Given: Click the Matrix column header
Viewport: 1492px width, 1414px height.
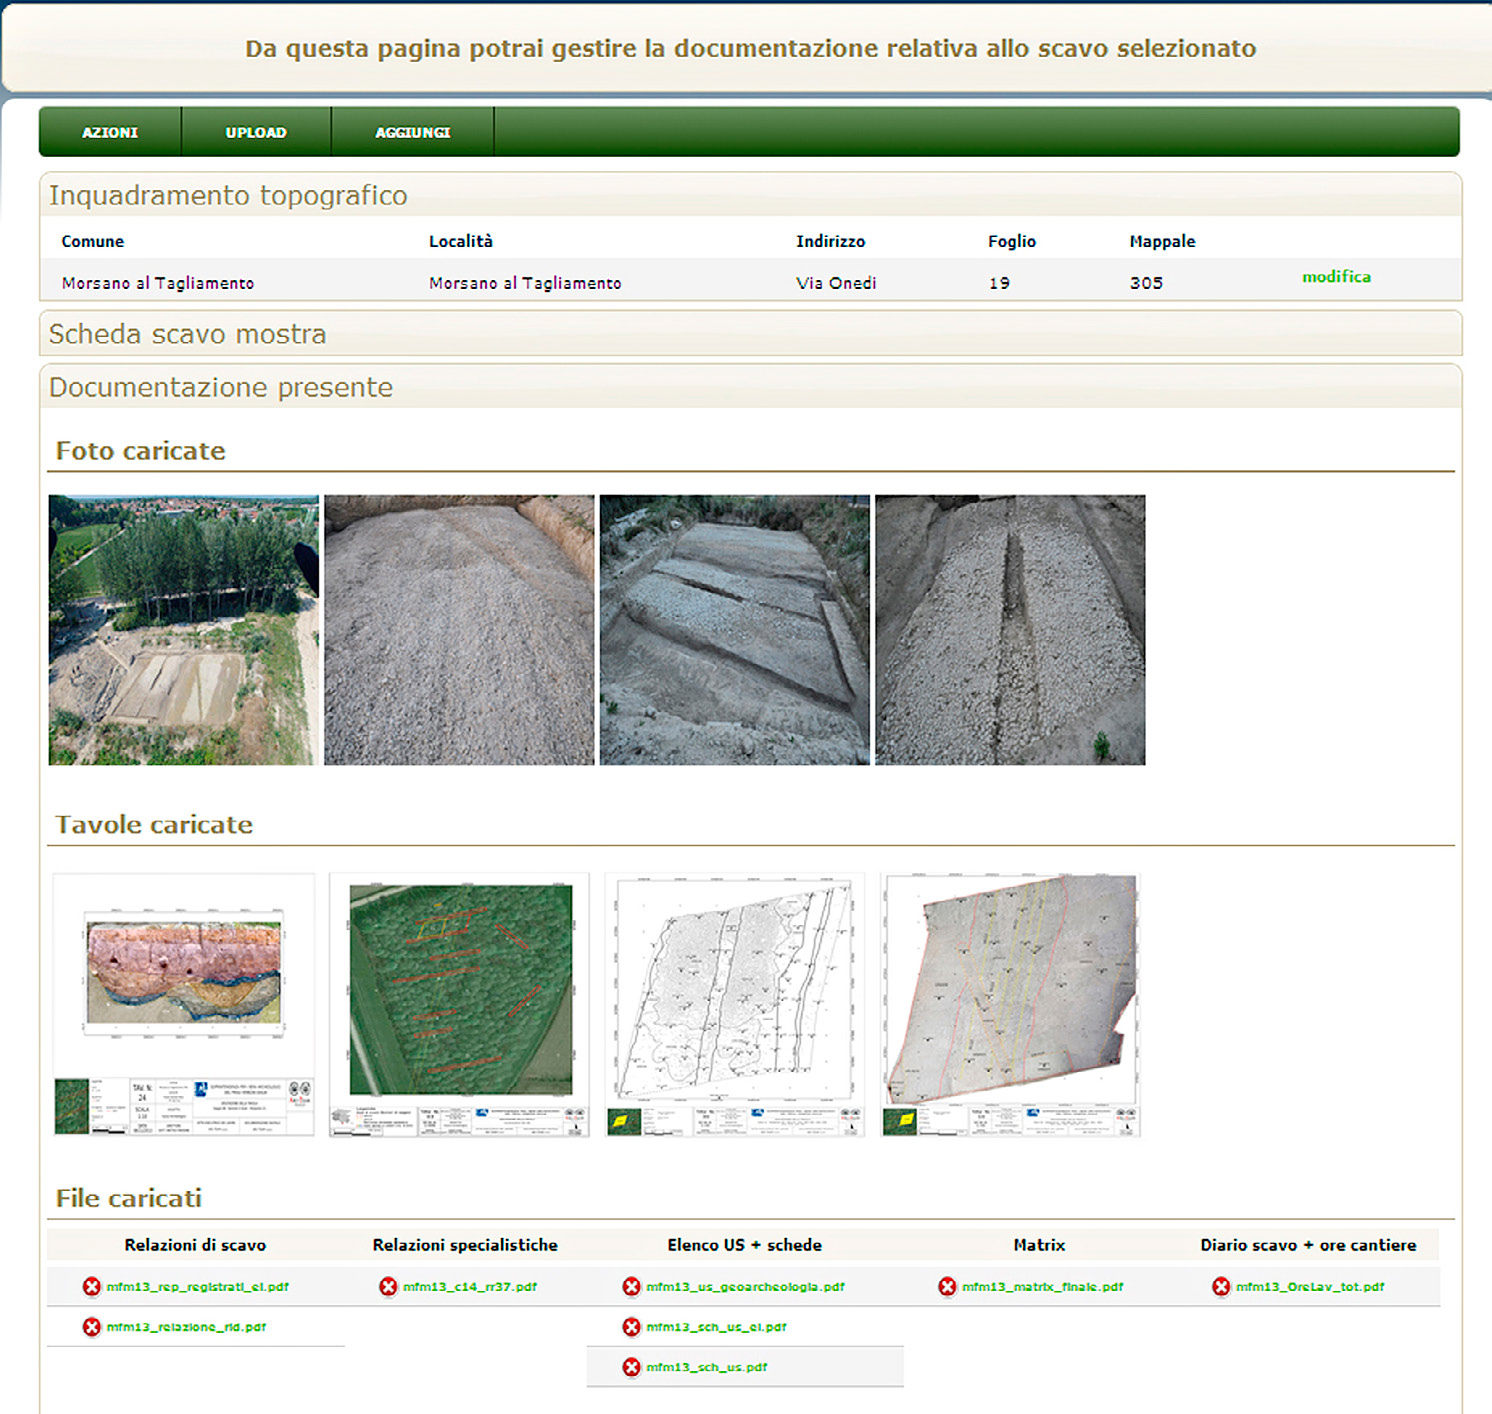Looking at the screenshot, I should [x=1039, y=1245].
